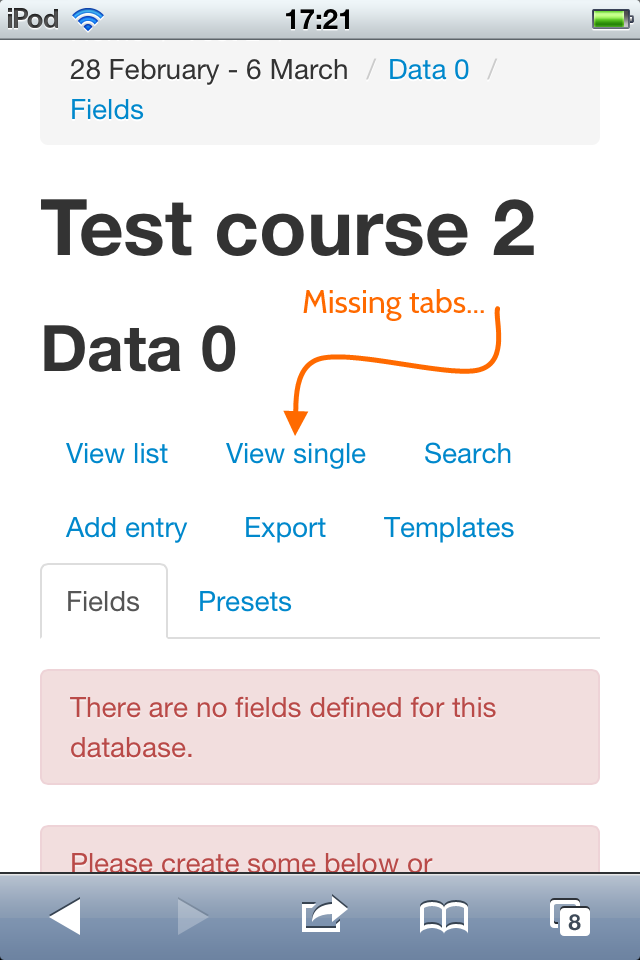Tap the Wi-Fi status icon

[x=88, y=20]
